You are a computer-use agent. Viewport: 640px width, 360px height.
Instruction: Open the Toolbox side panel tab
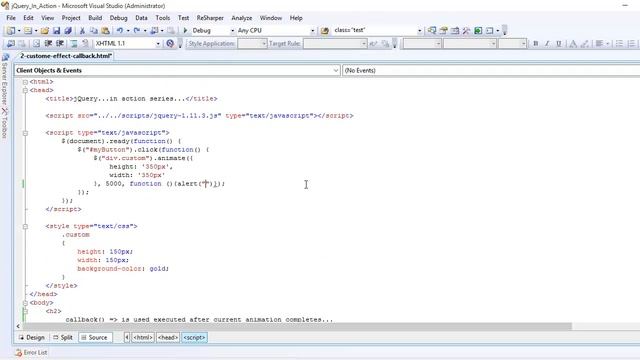(4, 122)
